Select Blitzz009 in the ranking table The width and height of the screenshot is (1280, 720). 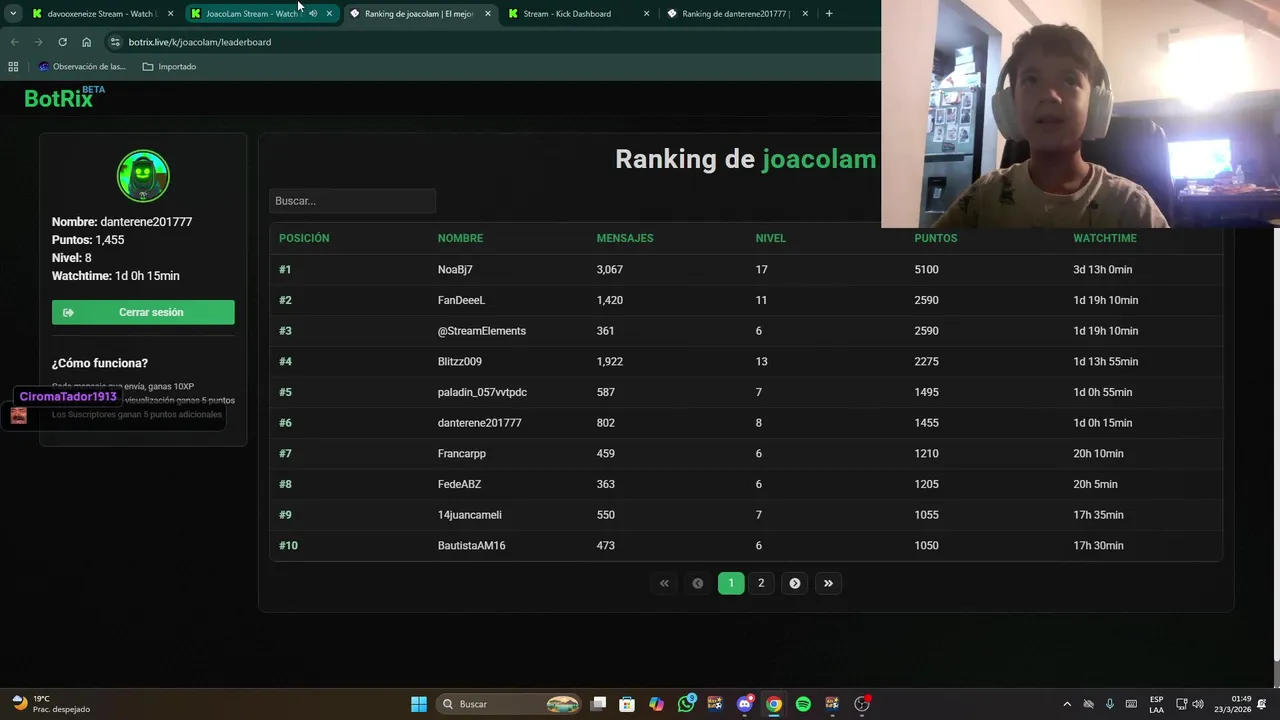pyautogui.click(x=460, y=361)
